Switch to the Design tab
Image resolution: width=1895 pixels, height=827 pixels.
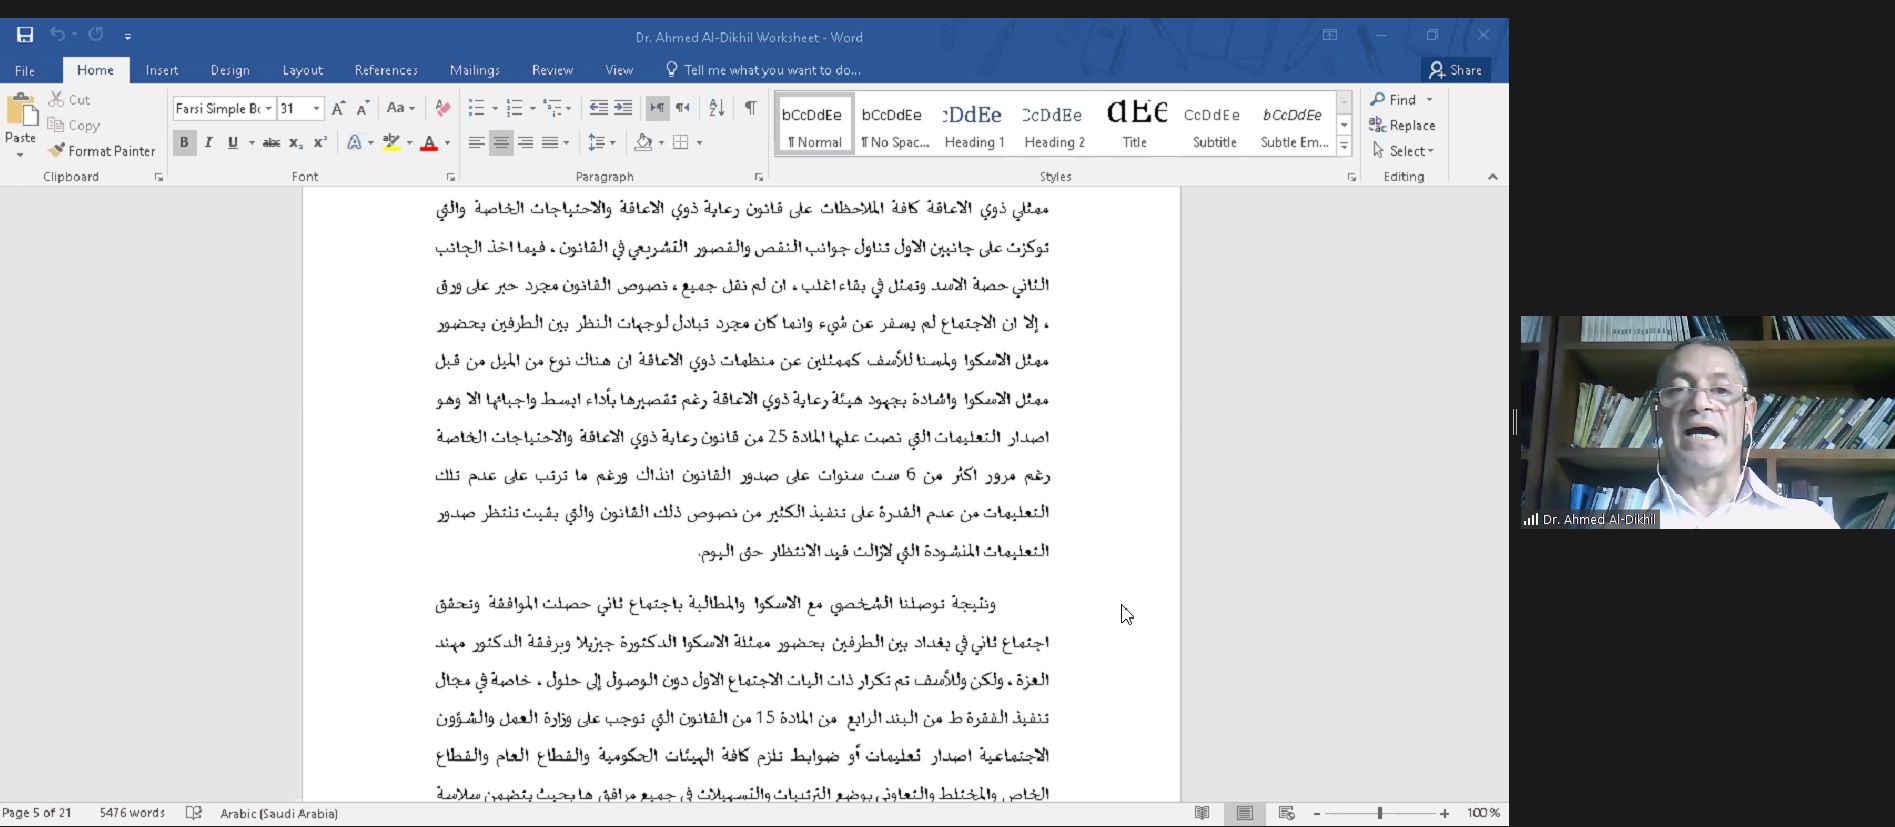pos(230,70)
